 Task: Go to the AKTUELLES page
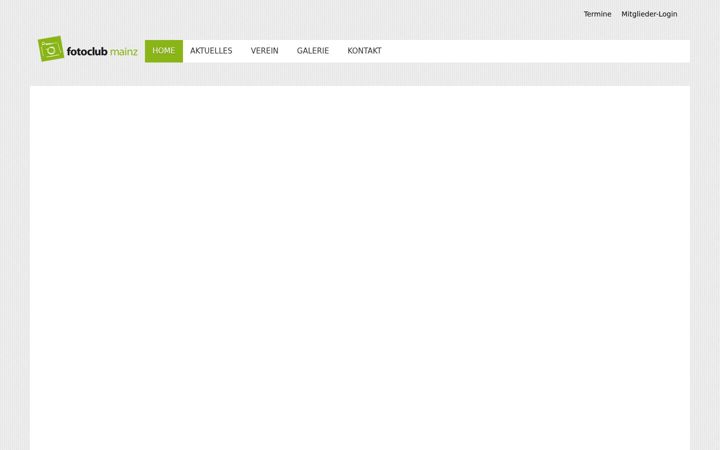211,51
